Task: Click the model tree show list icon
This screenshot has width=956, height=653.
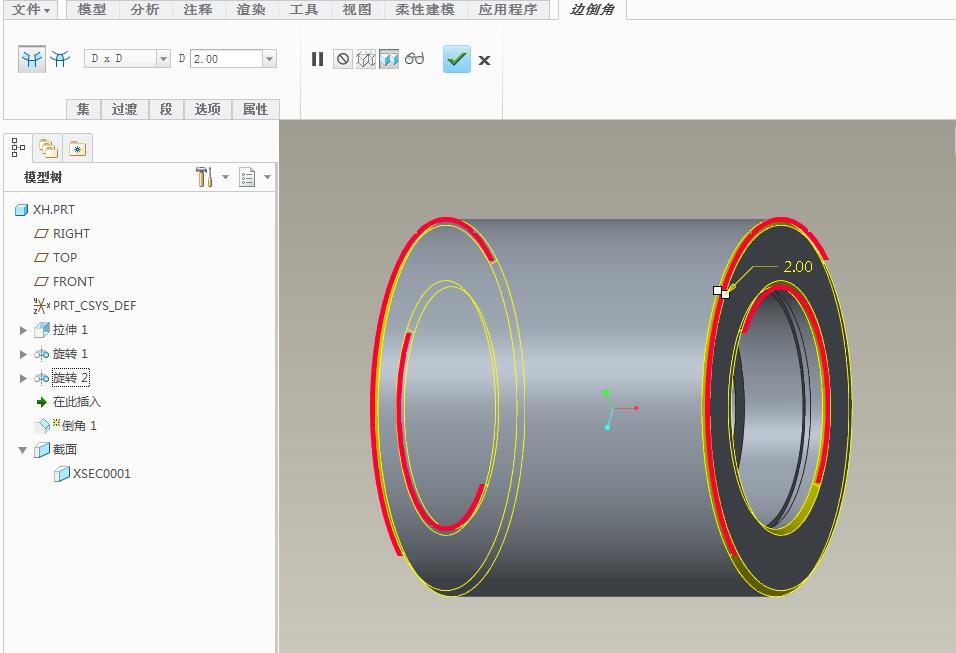Action: click(x=247, y=177)
